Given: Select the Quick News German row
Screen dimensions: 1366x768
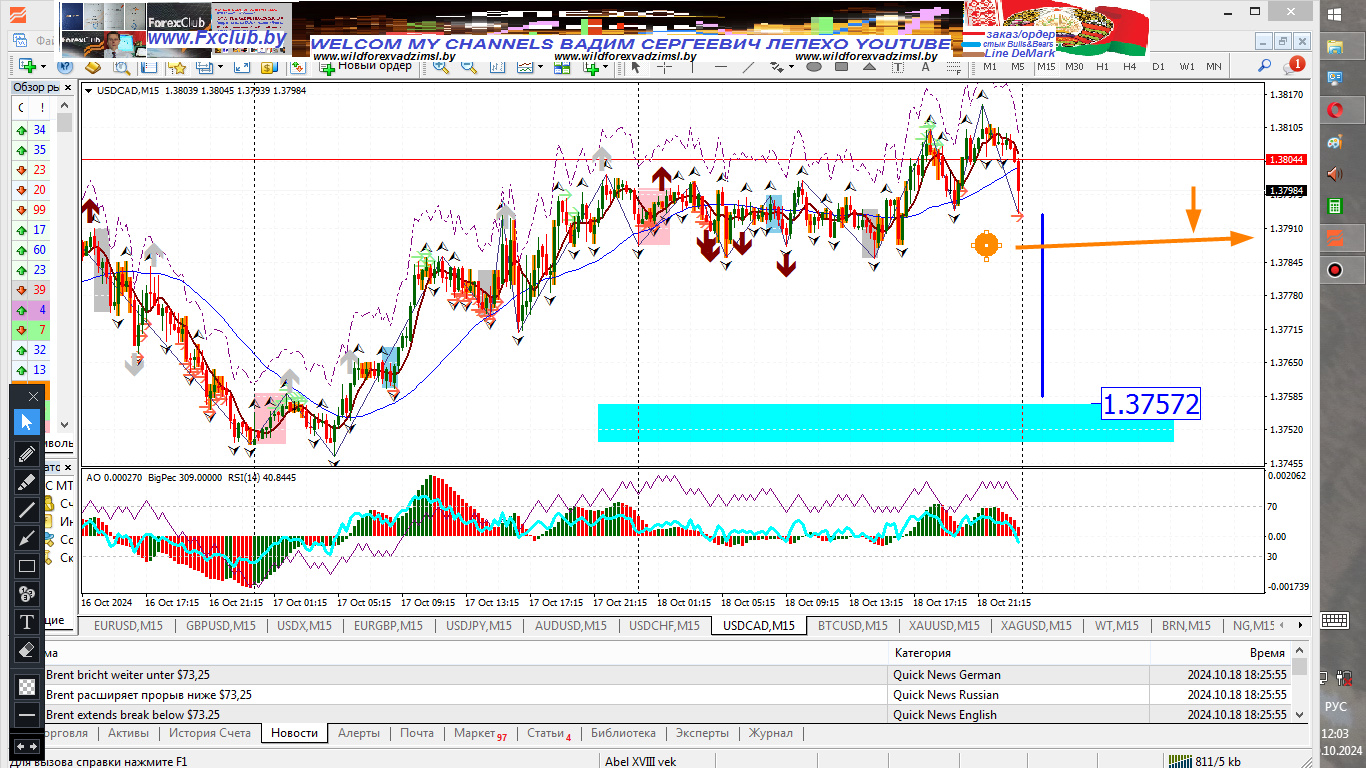Looking at the screenshot, I should click(947, 675).
